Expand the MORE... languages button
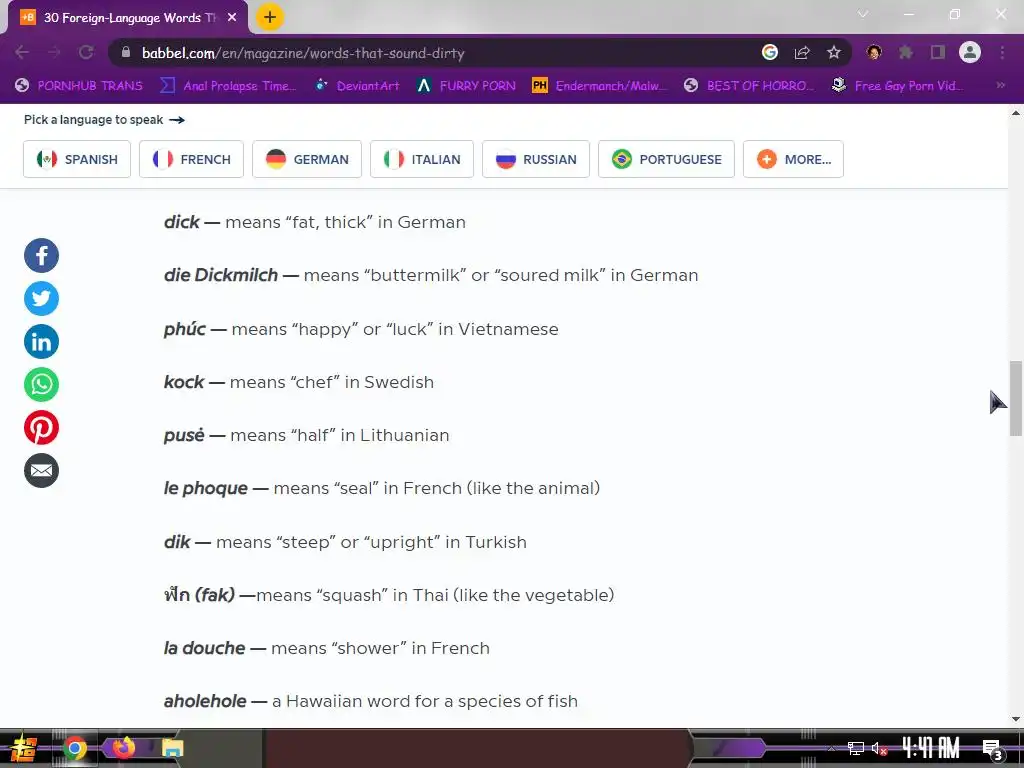 [x=793, y=159]
